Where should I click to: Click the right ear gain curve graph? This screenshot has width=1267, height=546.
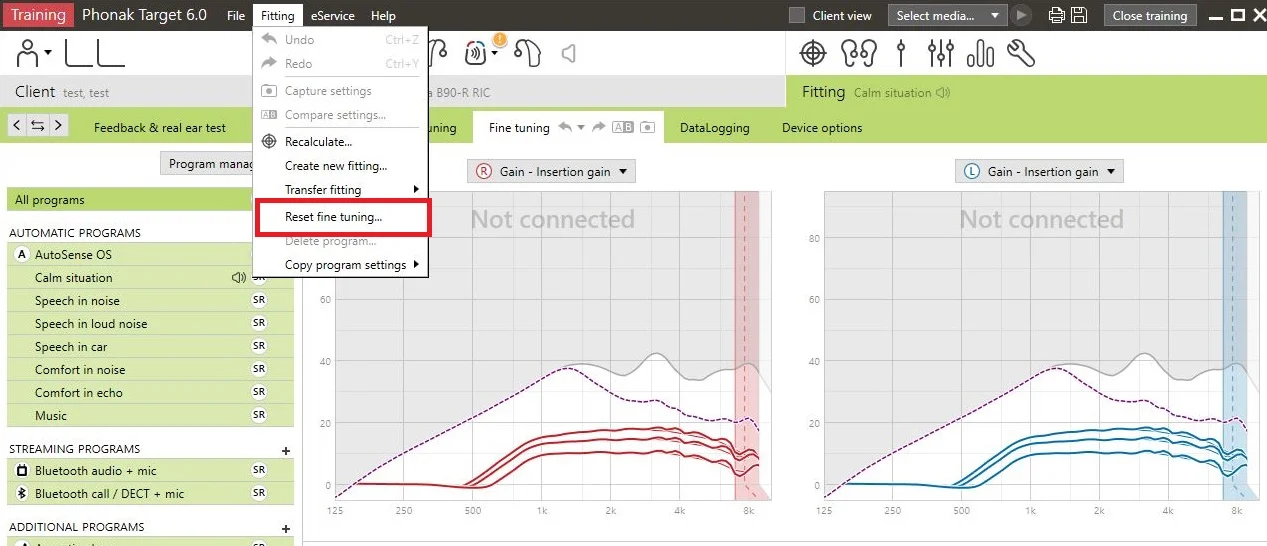coord(551,345)
